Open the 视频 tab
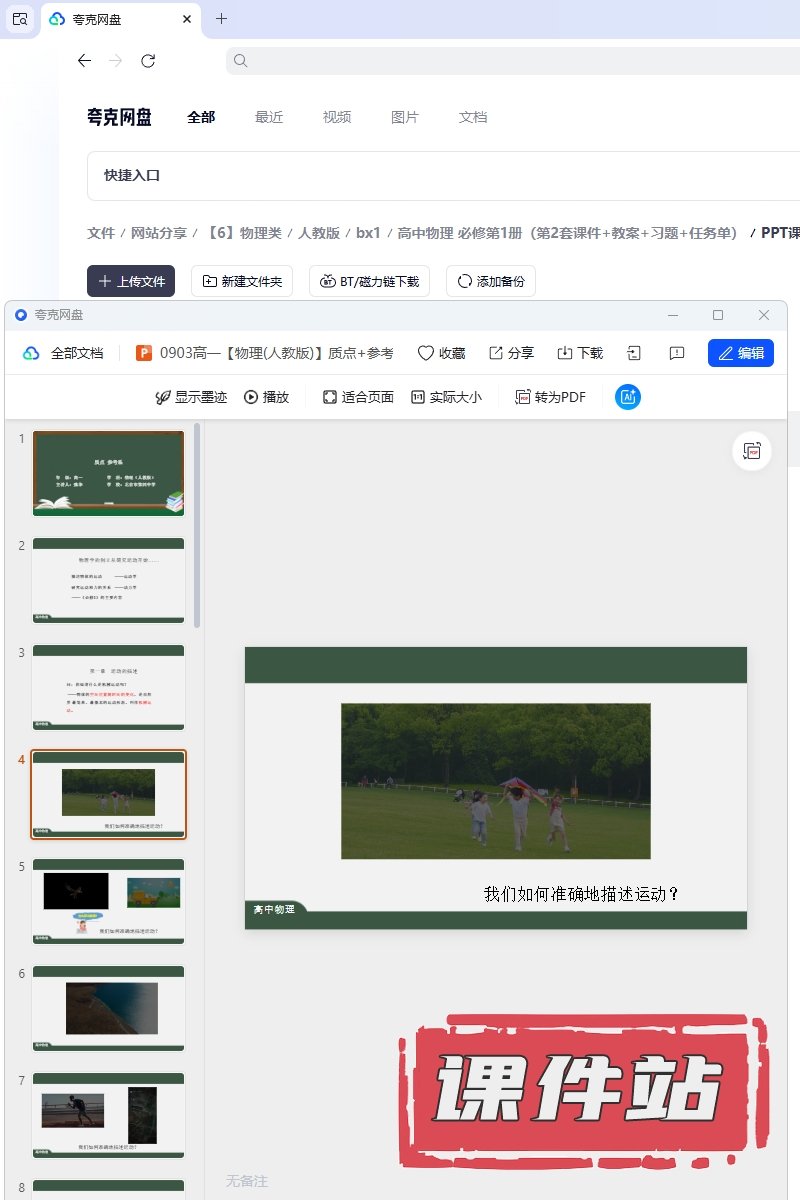 tap(337, 117)
